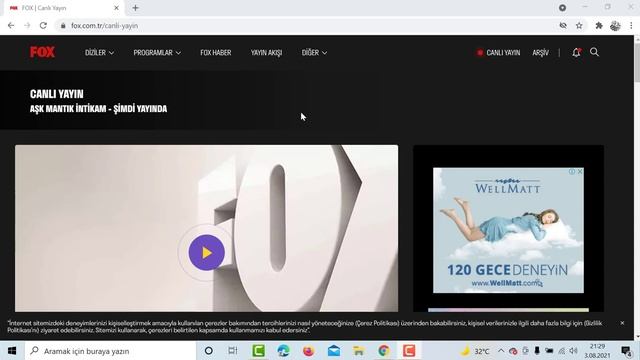This screenshot has height=360, width=640.
Task: Switch to Chrome on the taskbar
Action: 384,351
